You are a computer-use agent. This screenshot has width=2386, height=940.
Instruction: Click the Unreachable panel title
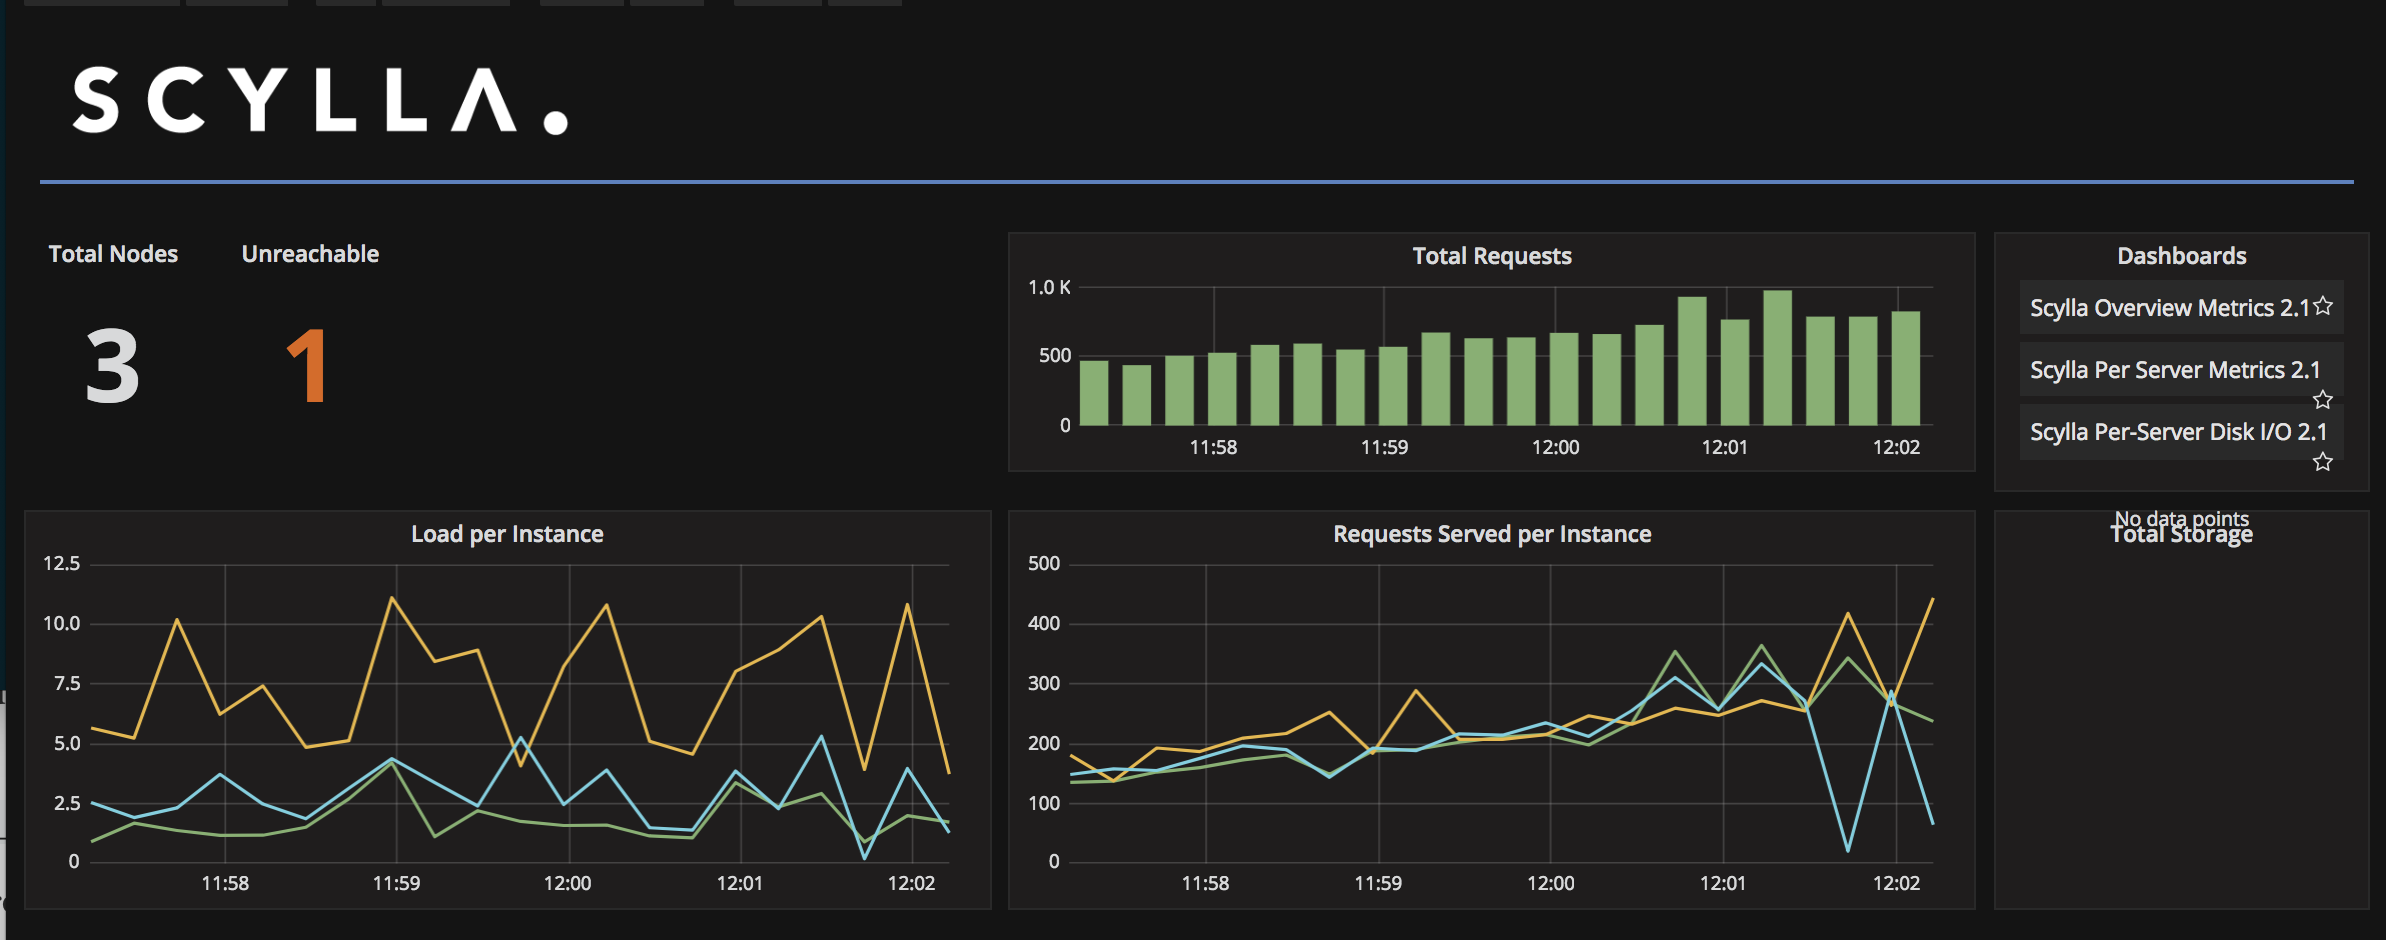[x=310, y=254]
